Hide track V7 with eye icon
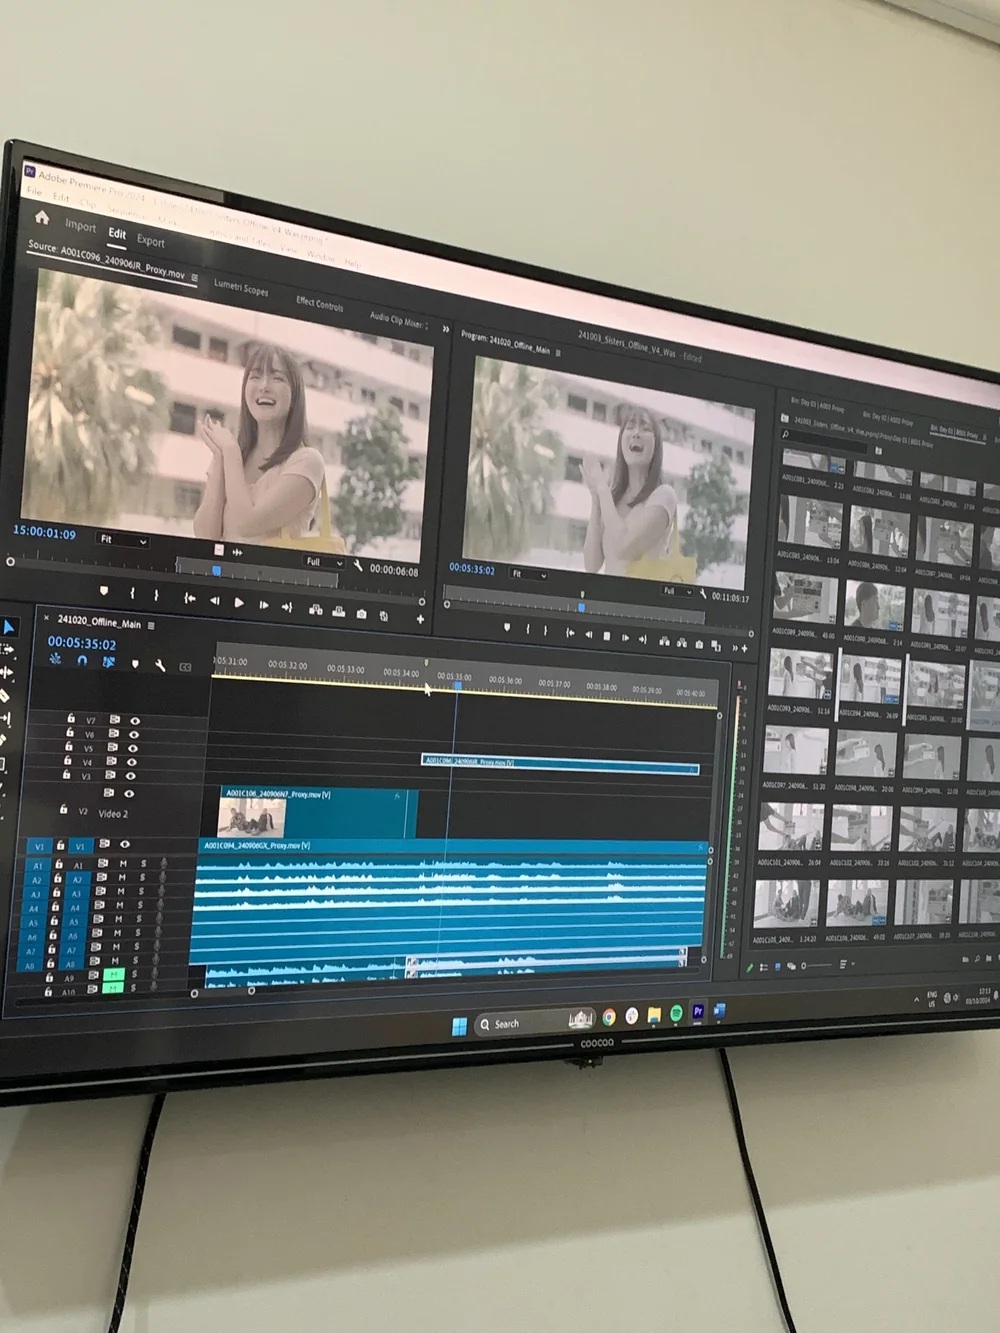The width and height of the screenshot is (1000, 1333). click(x=134, y=720)
